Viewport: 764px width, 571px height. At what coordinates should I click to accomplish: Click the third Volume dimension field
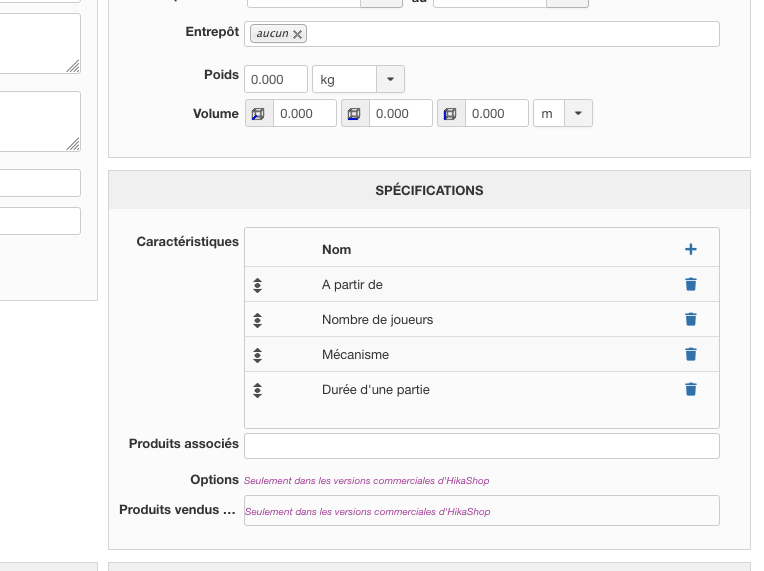pyautogui.click(x=497, y=113)
